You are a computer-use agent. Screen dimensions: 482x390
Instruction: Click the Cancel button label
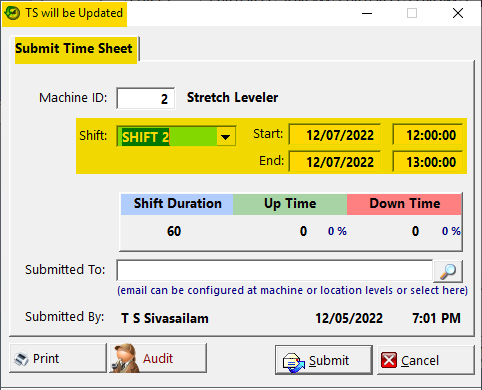(x=420, y=361)
